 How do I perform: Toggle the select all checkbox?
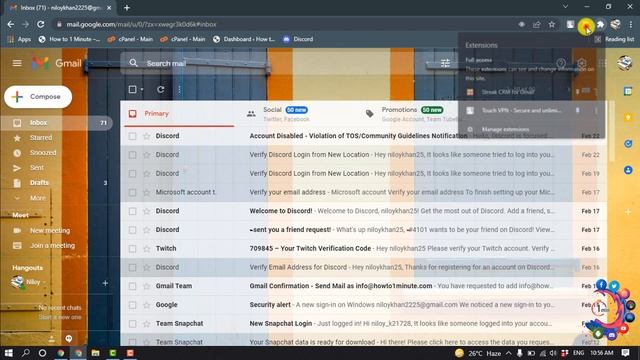click(132, 89)
